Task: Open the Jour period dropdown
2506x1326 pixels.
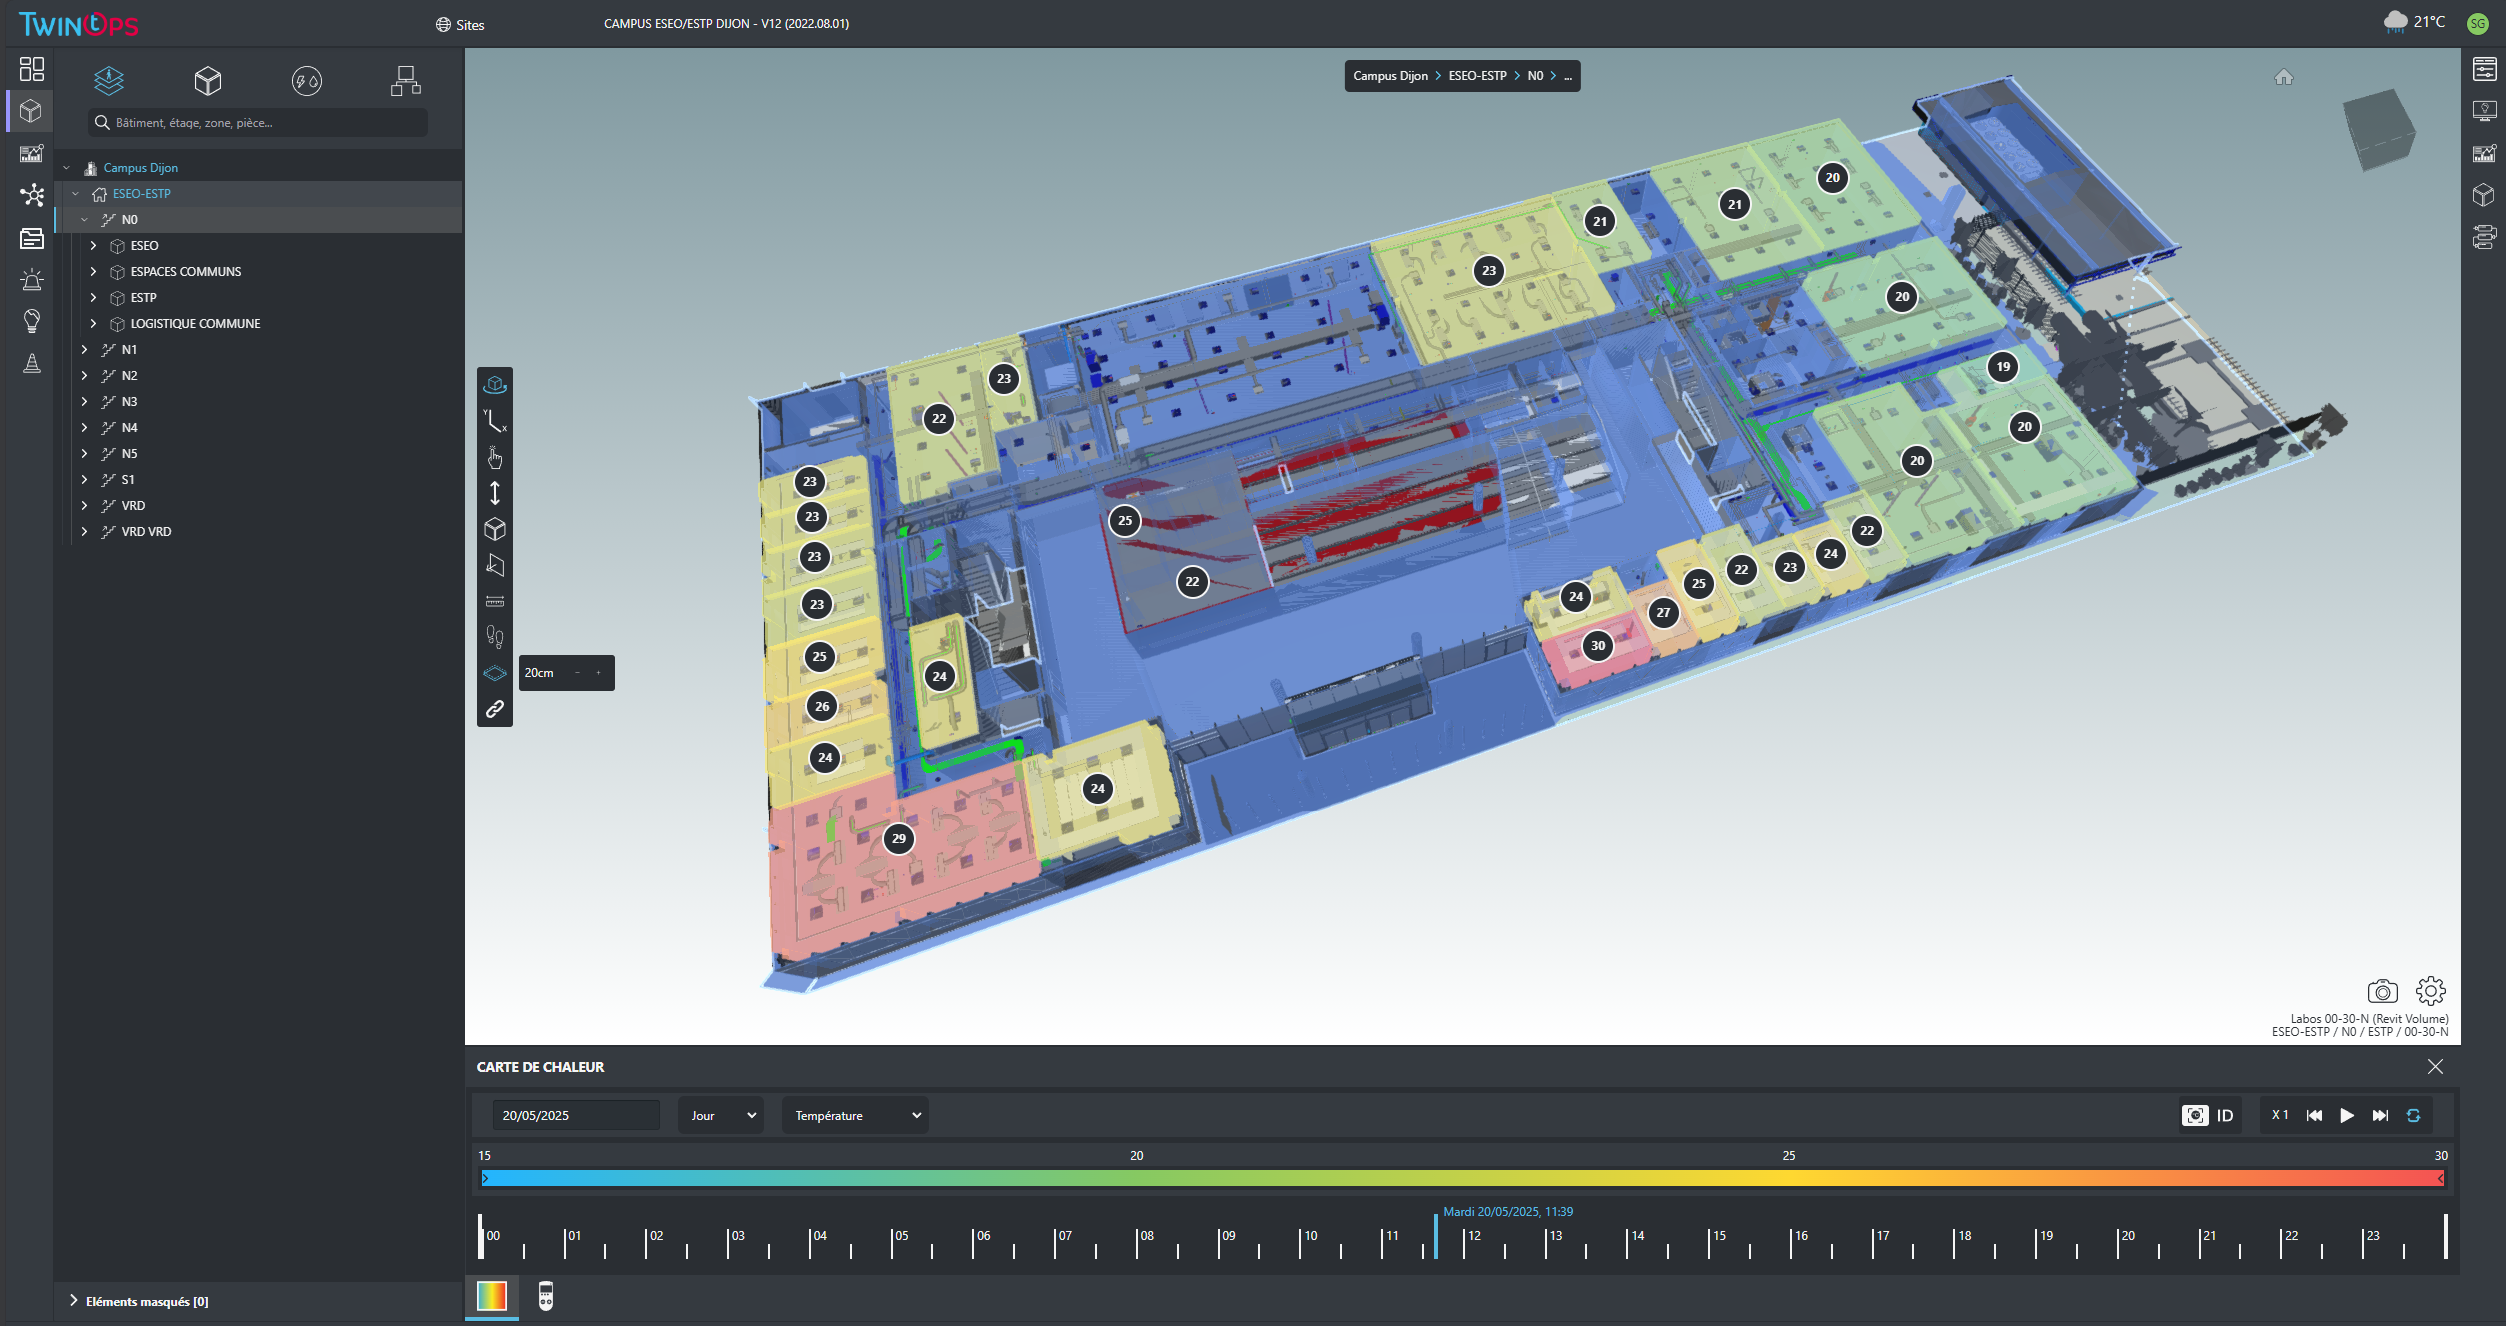Action: (x=721, y=1115)
